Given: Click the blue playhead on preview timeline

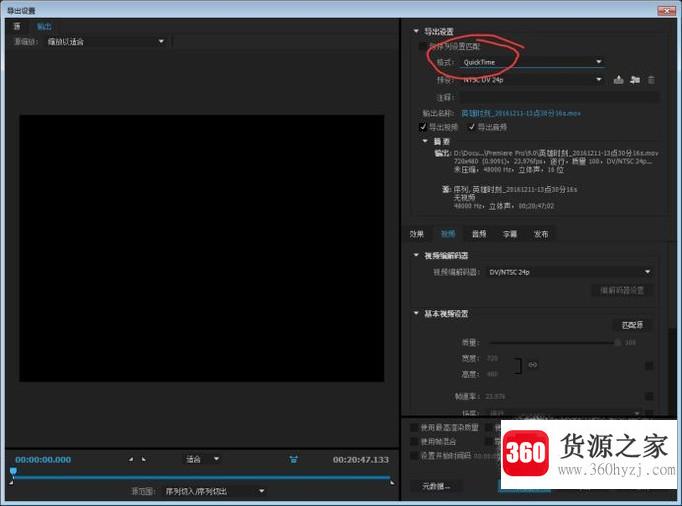Looking at the screenshot, I should pos(13,471).
